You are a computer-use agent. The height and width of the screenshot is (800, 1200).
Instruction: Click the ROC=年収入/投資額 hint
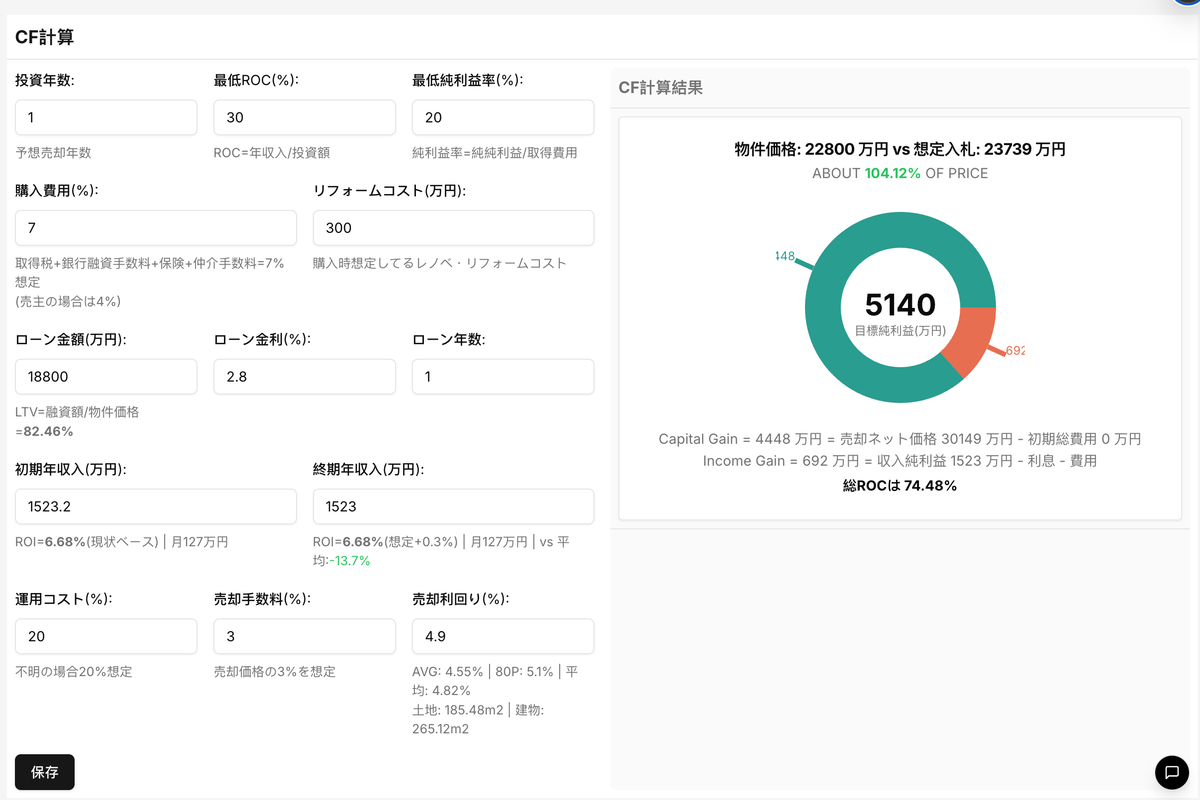click(272, 153)
